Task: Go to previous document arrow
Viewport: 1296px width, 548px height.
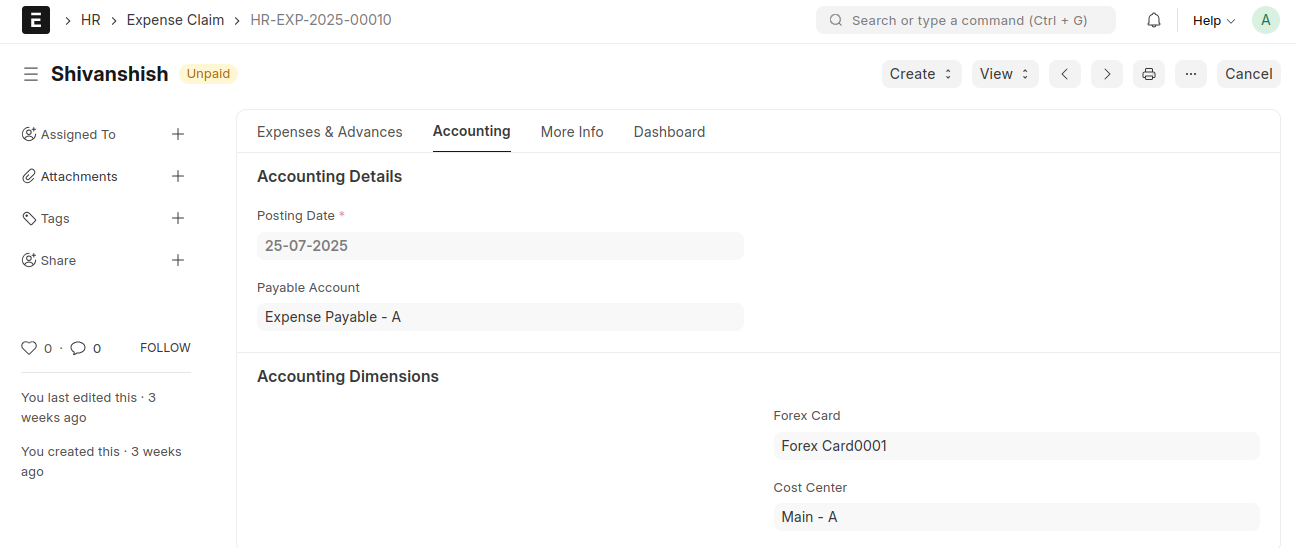Action: click(1065, 74)
